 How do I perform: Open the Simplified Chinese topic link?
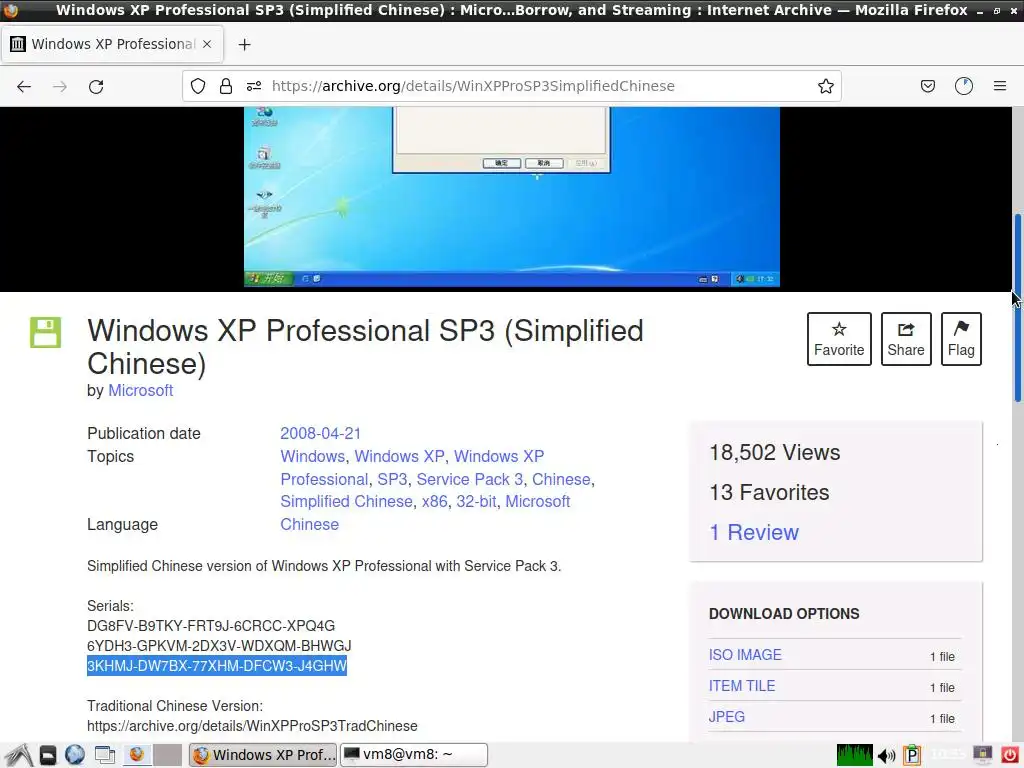[x=346, y=502]
